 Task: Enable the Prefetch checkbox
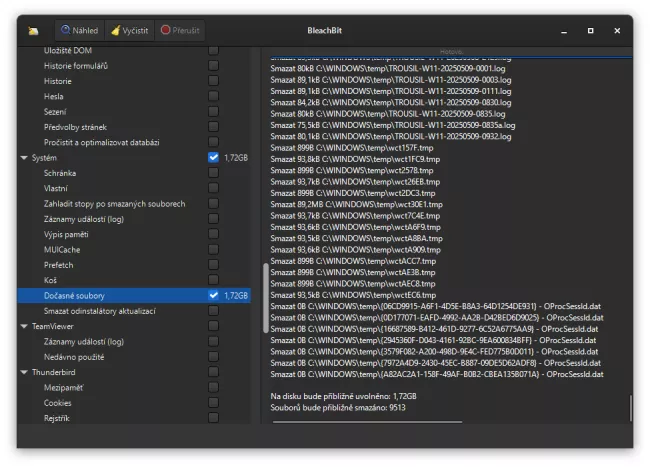point(213,265)
